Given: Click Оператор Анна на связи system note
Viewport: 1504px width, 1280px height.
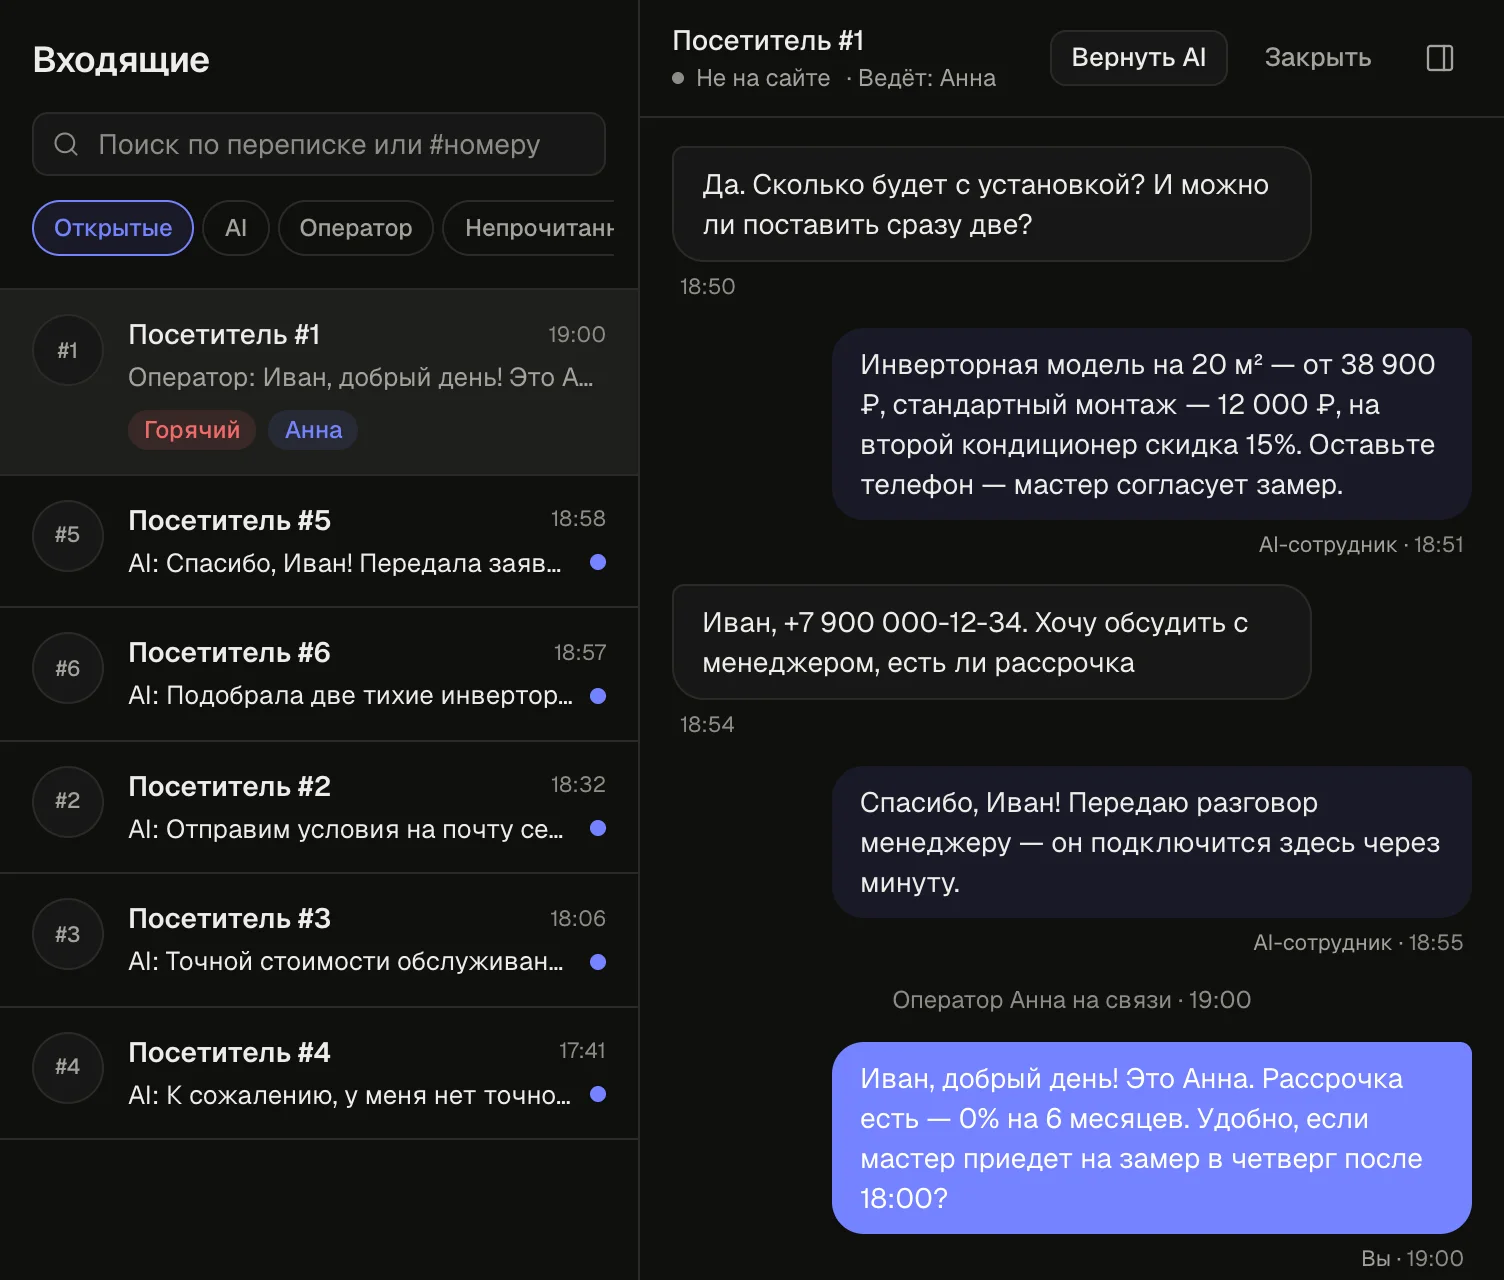Looking at the screenshot, I should [1071, 1000].
